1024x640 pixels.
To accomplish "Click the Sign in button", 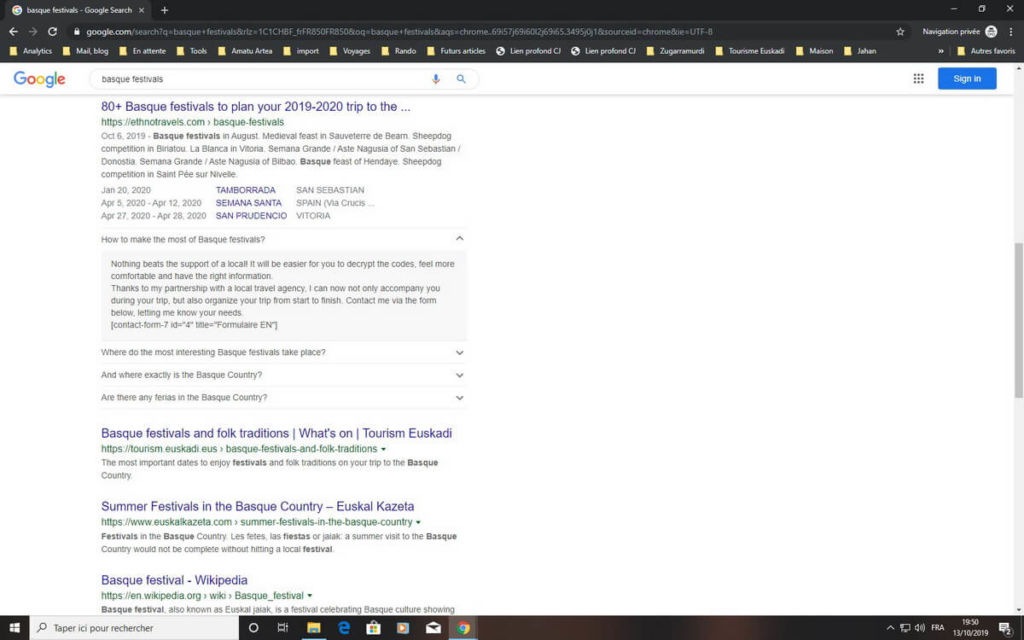I will [967, 78].
